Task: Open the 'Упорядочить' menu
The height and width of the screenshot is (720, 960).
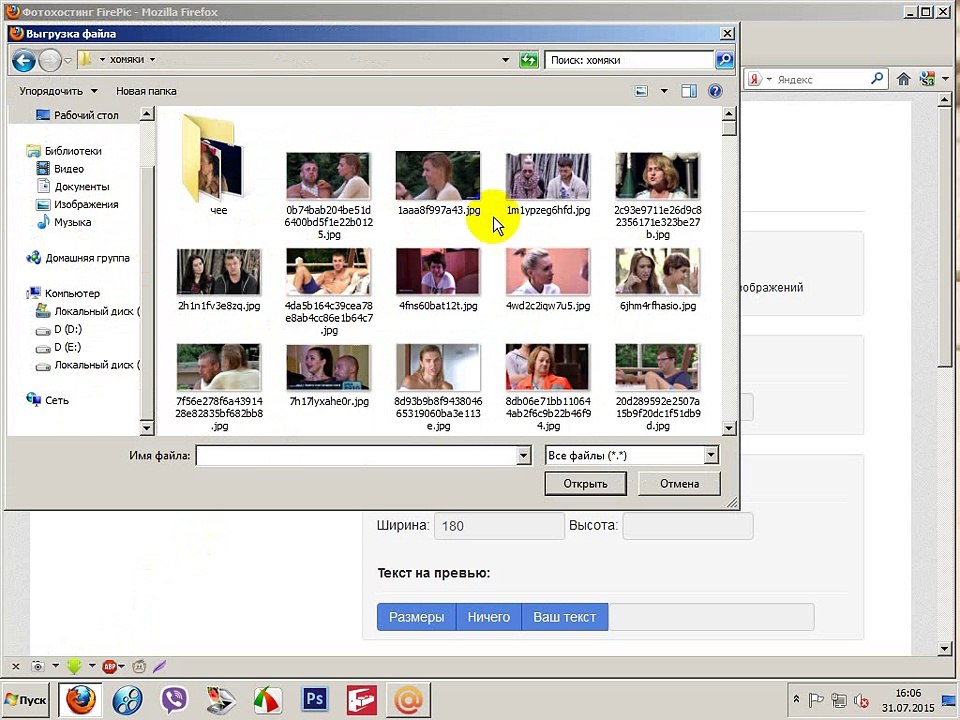Action: (x=58, y=91)
